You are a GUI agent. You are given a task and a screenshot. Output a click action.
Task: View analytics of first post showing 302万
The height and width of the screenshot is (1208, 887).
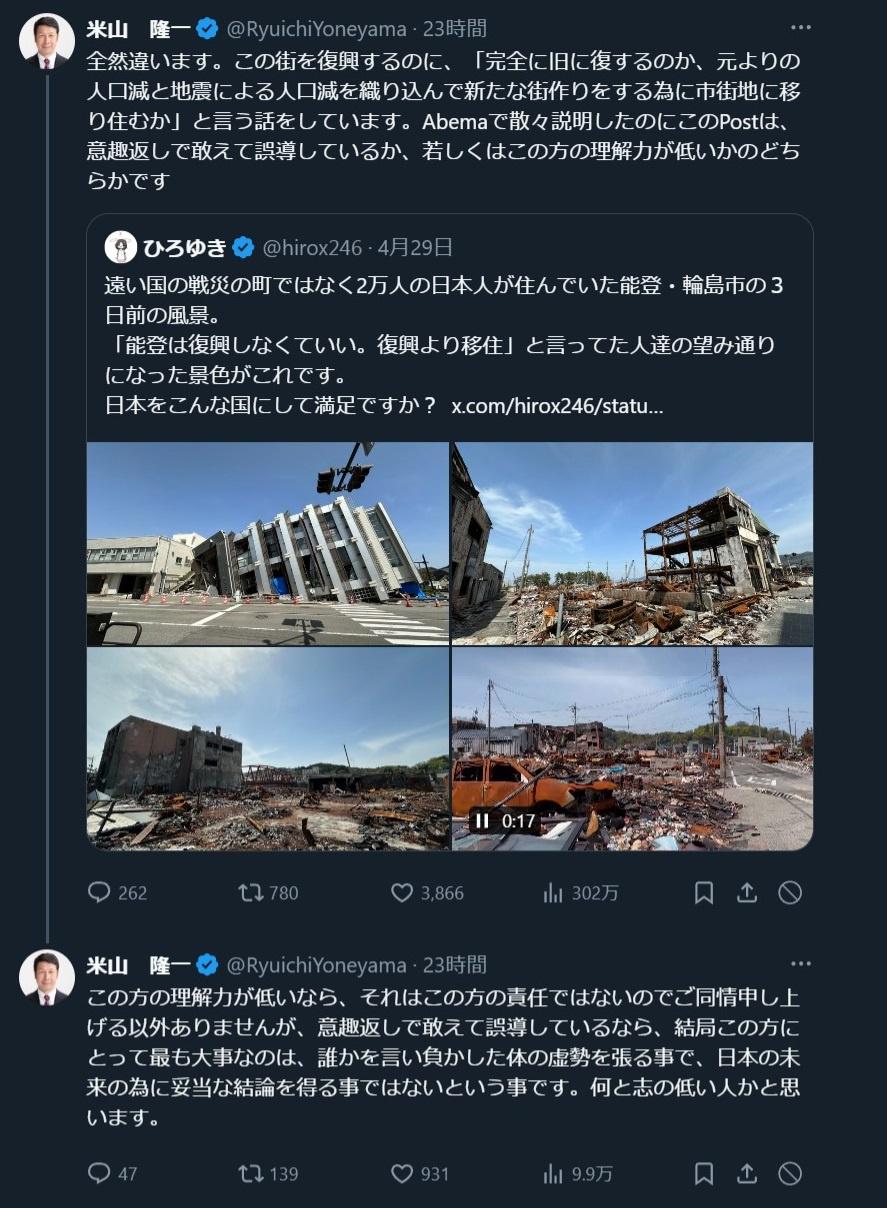pos(580,893)
